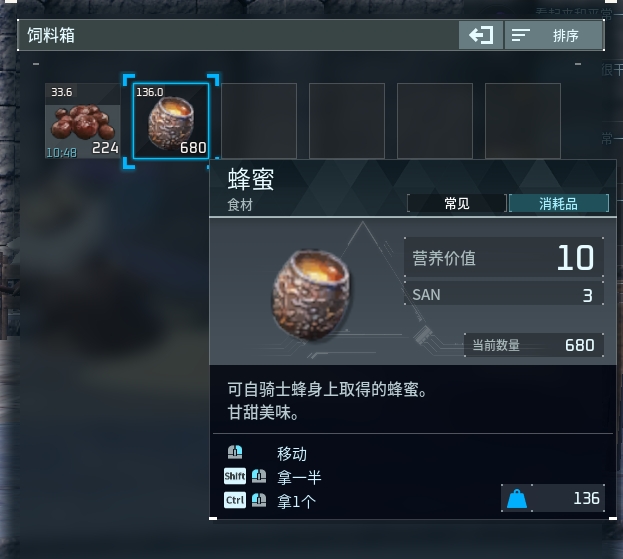
Task: Click the Shift key icon
Action: 235,476
